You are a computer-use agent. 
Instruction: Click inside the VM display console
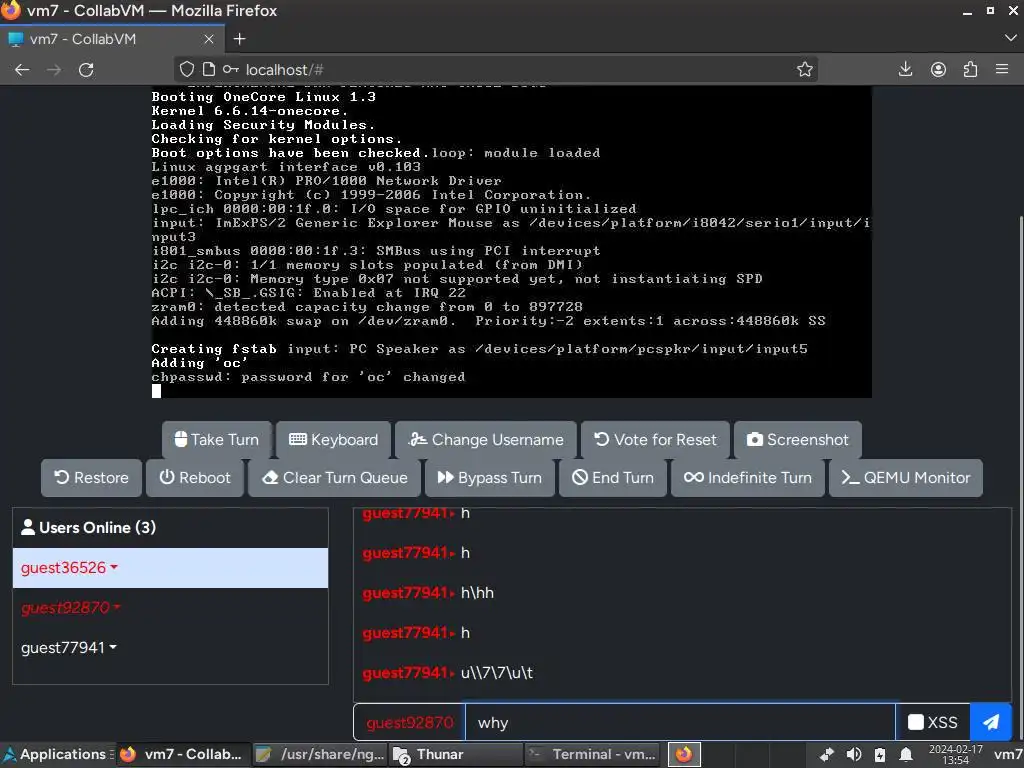tap(511, 242)
